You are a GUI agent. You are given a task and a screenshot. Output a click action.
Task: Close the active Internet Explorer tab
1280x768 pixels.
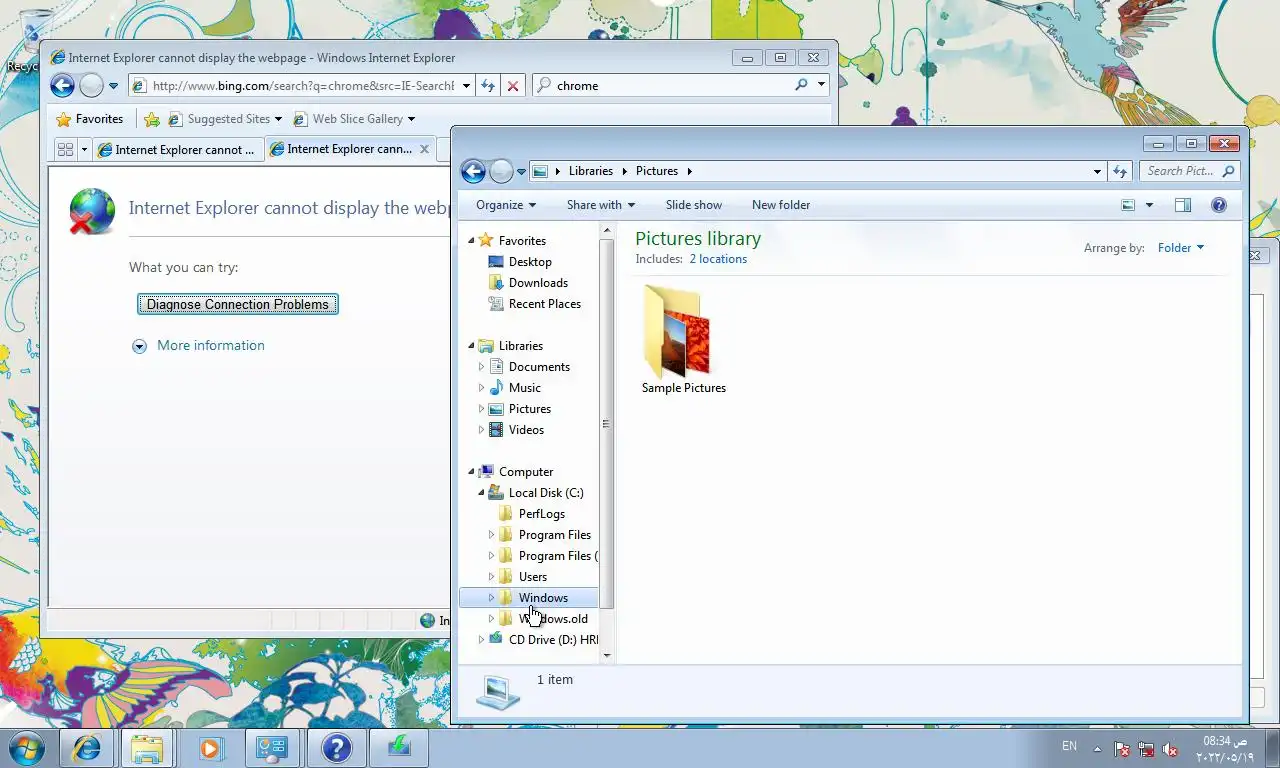click(424, 149)
